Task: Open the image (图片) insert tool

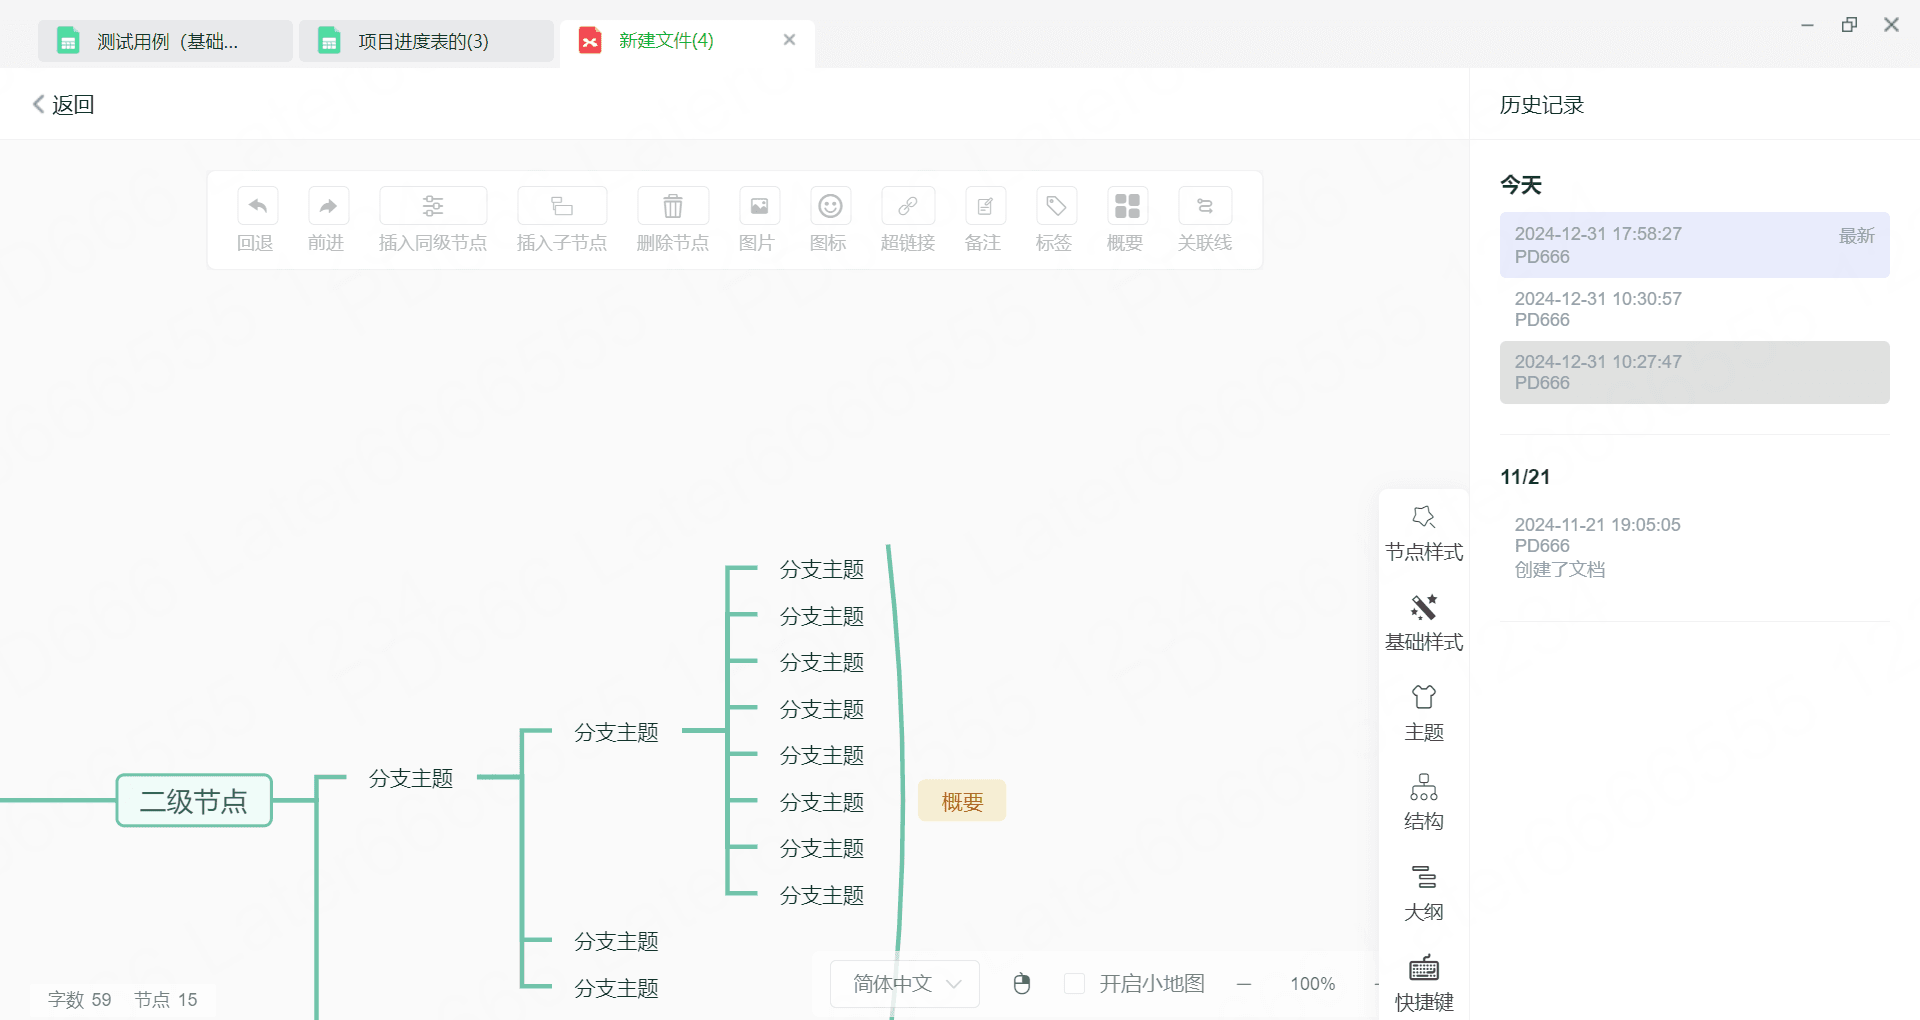Action: click(759, 206)
